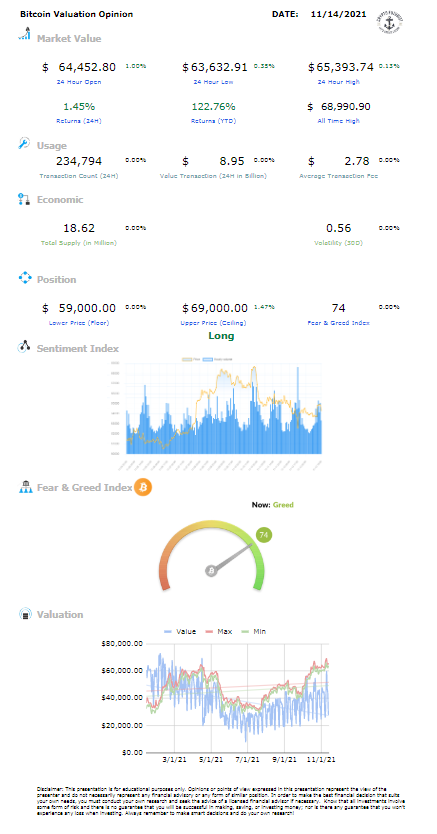
Task: Click the Sentiment Index section icon
Action: click(24, 347)
